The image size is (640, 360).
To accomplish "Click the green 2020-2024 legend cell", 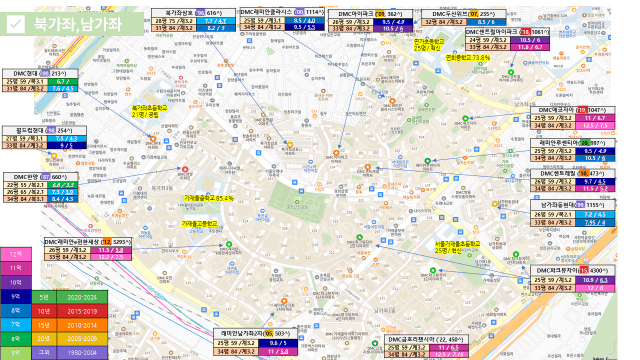I will coord(82,298).
